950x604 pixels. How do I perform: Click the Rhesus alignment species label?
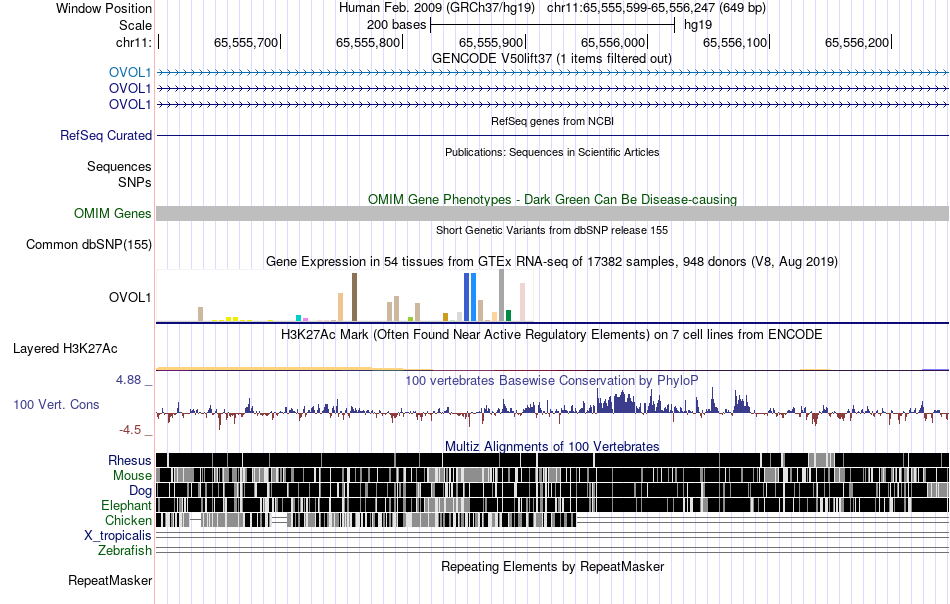point(130,461)
